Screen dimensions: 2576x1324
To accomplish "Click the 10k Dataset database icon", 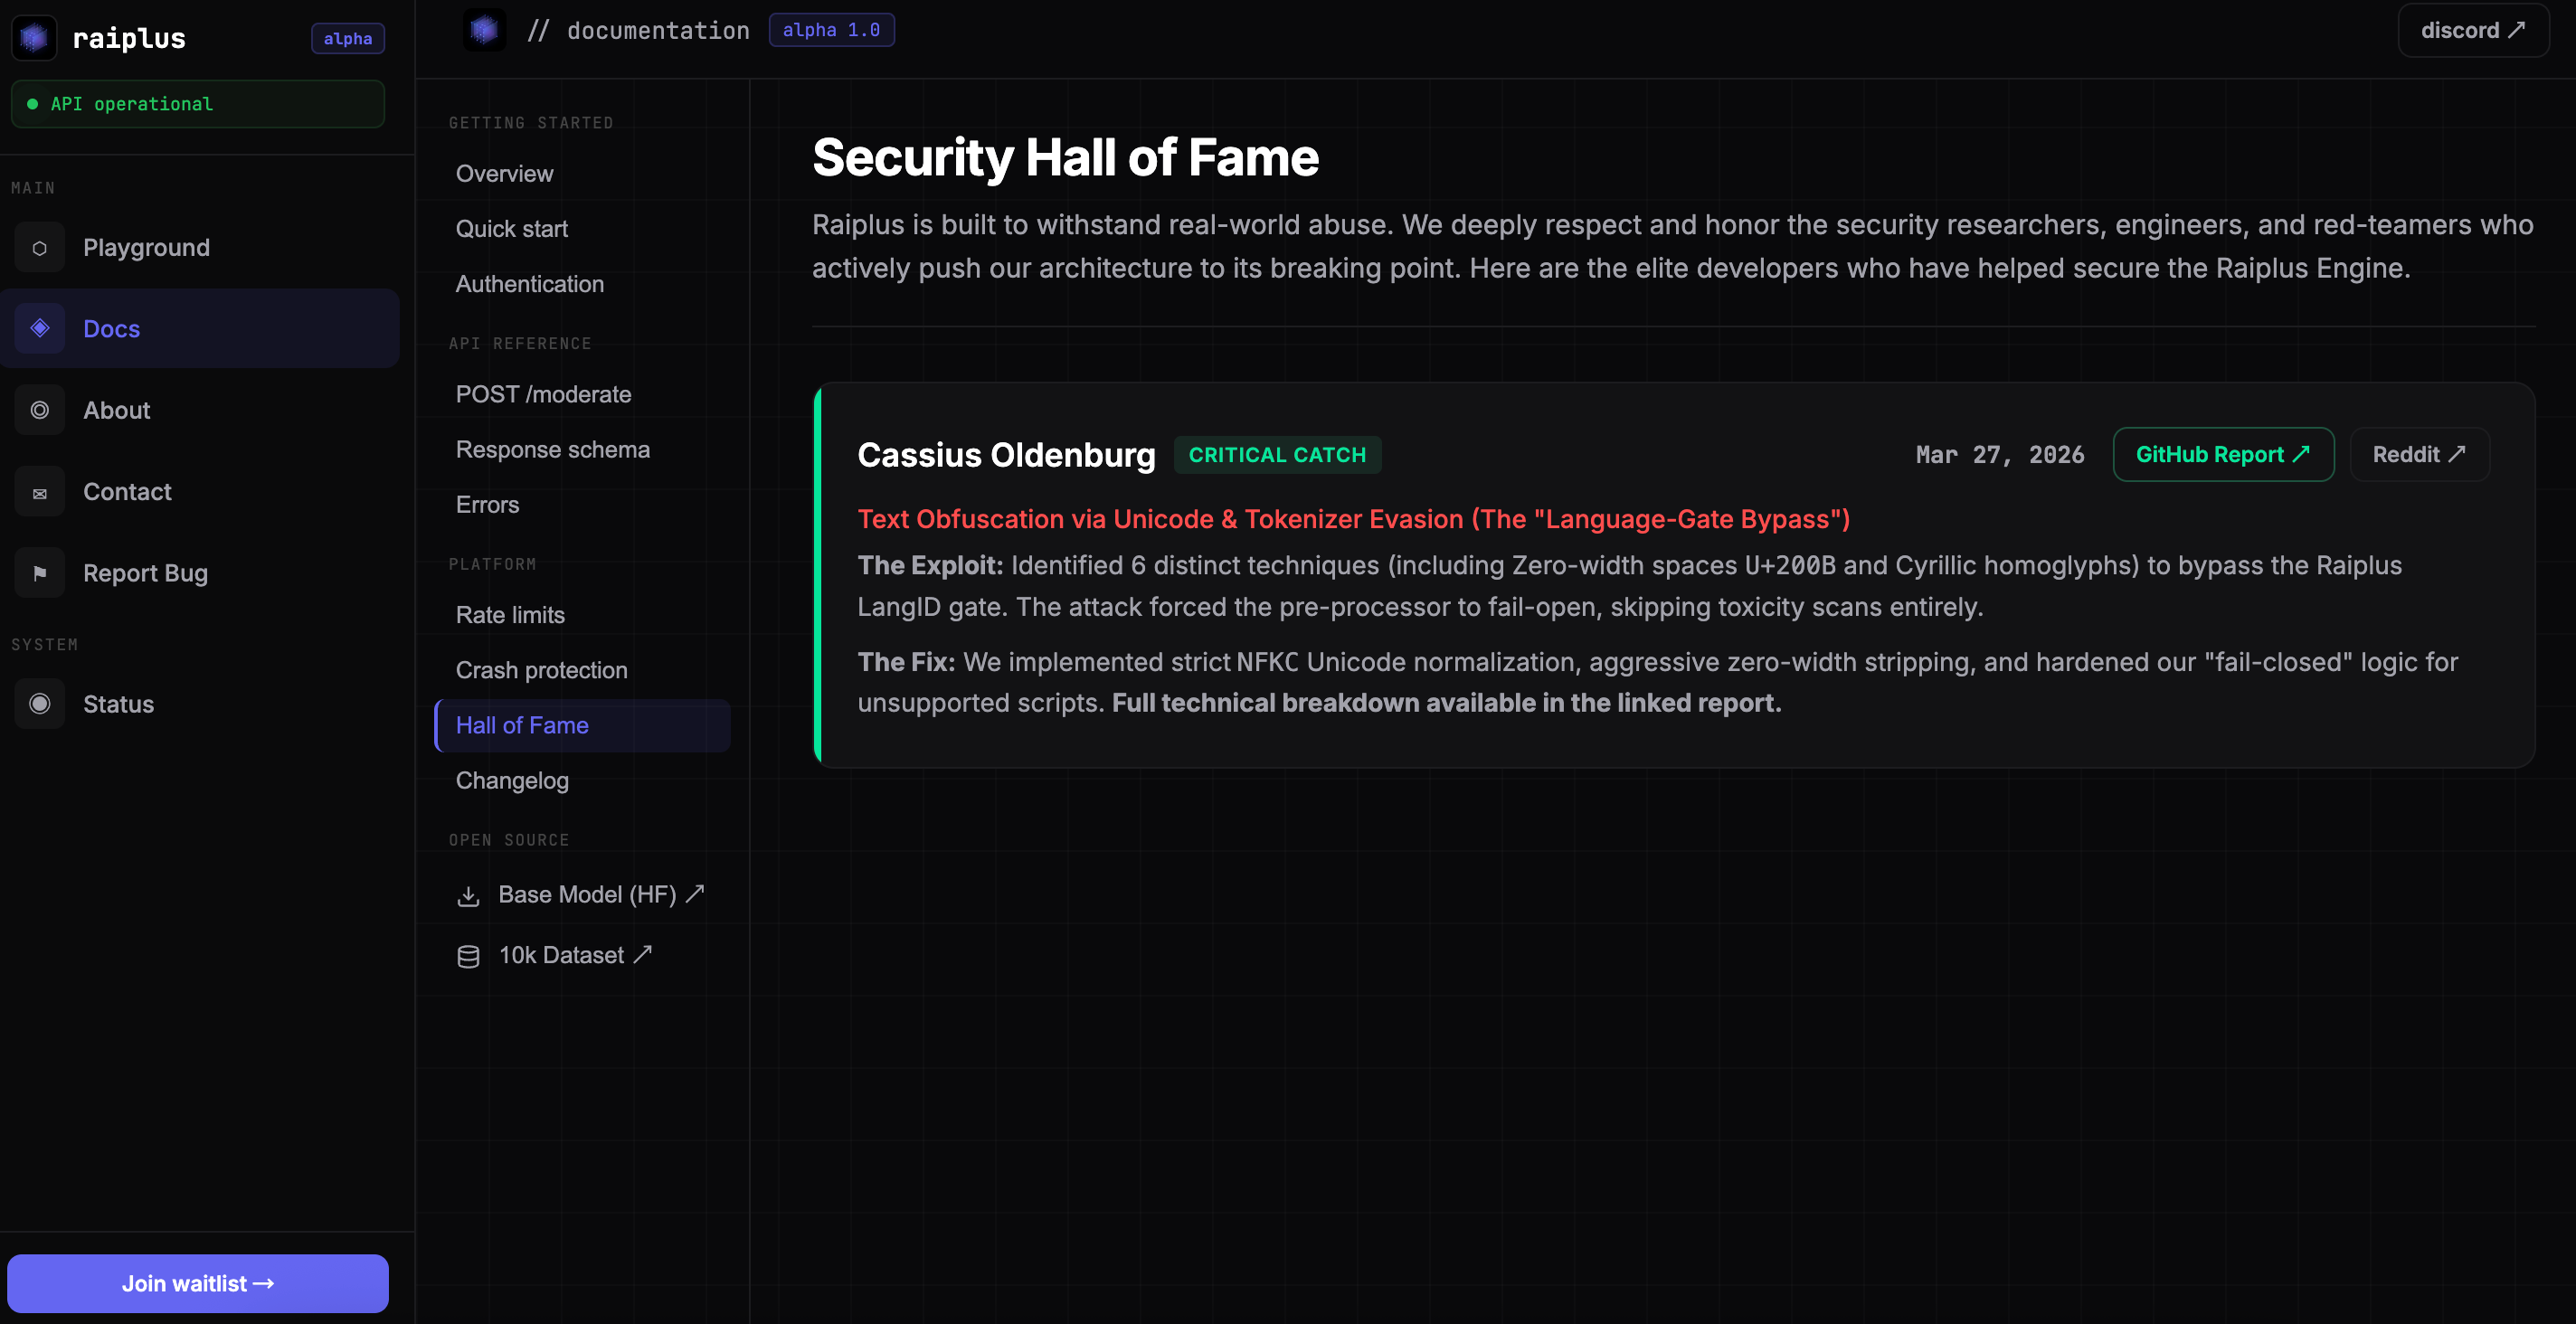I will (468, 957).
